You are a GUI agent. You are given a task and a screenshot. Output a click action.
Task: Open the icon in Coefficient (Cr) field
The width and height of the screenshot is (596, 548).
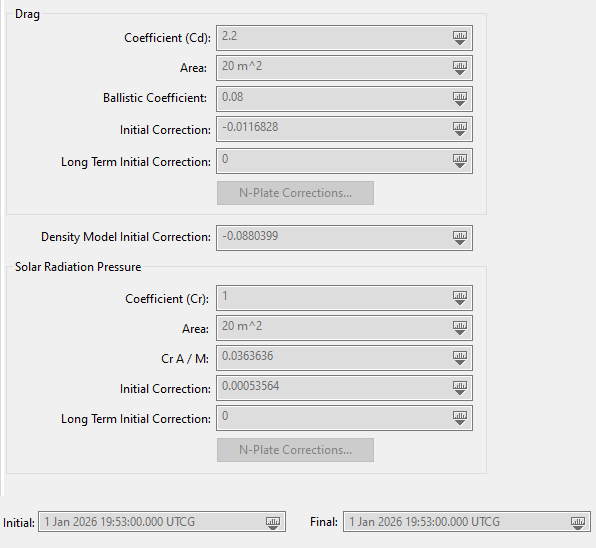(x=460, y=298)
